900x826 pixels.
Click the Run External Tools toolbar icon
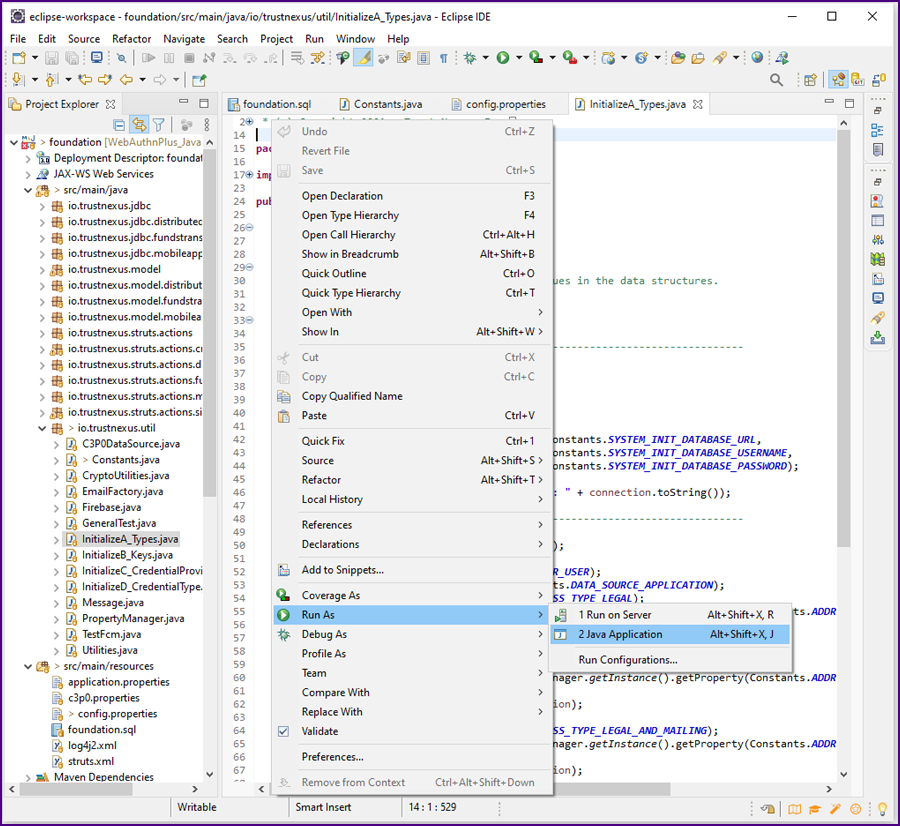coord(569,58)
